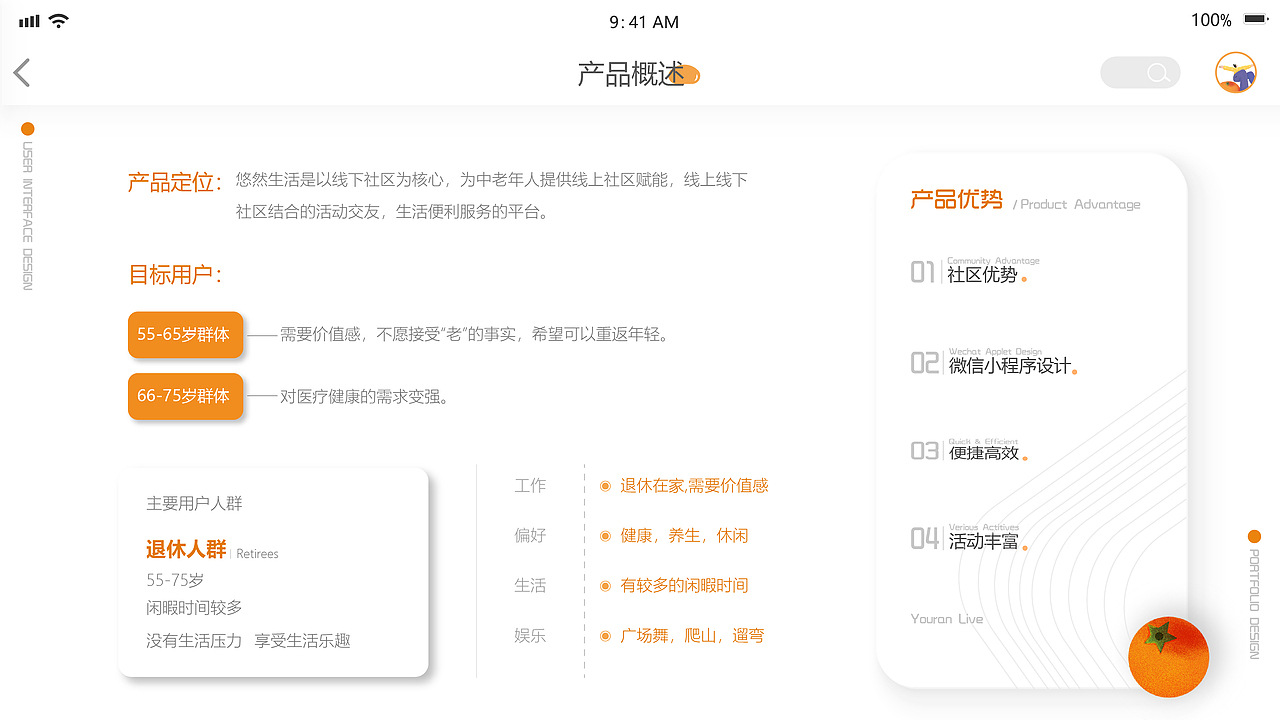Select the Wi-Fi icon in the status bar
This screenshot has width=1280, height=720.
[x=58, y=19]
